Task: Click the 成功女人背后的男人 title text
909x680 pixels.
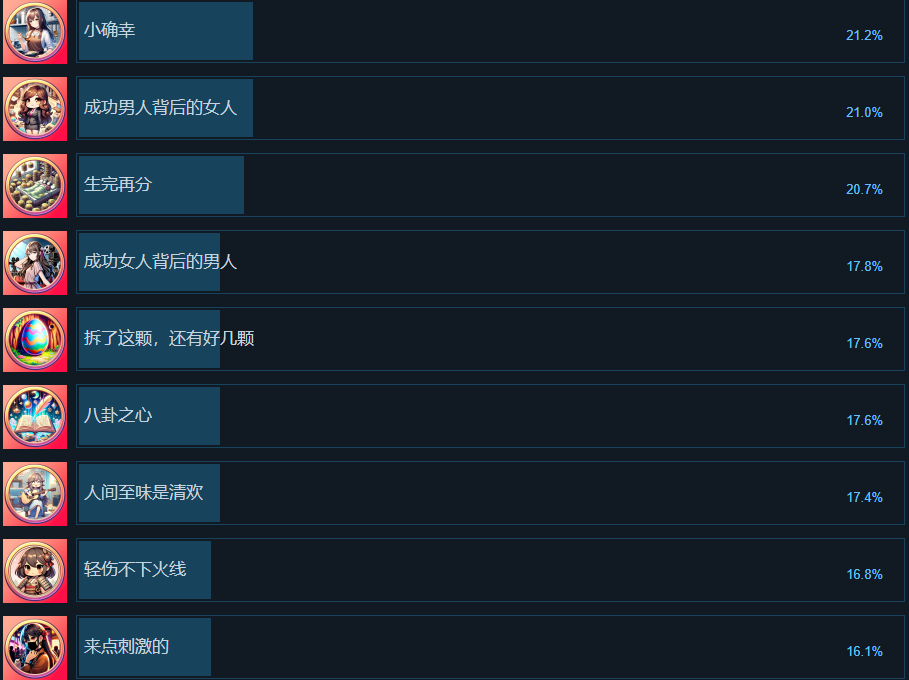Action: 160,261
